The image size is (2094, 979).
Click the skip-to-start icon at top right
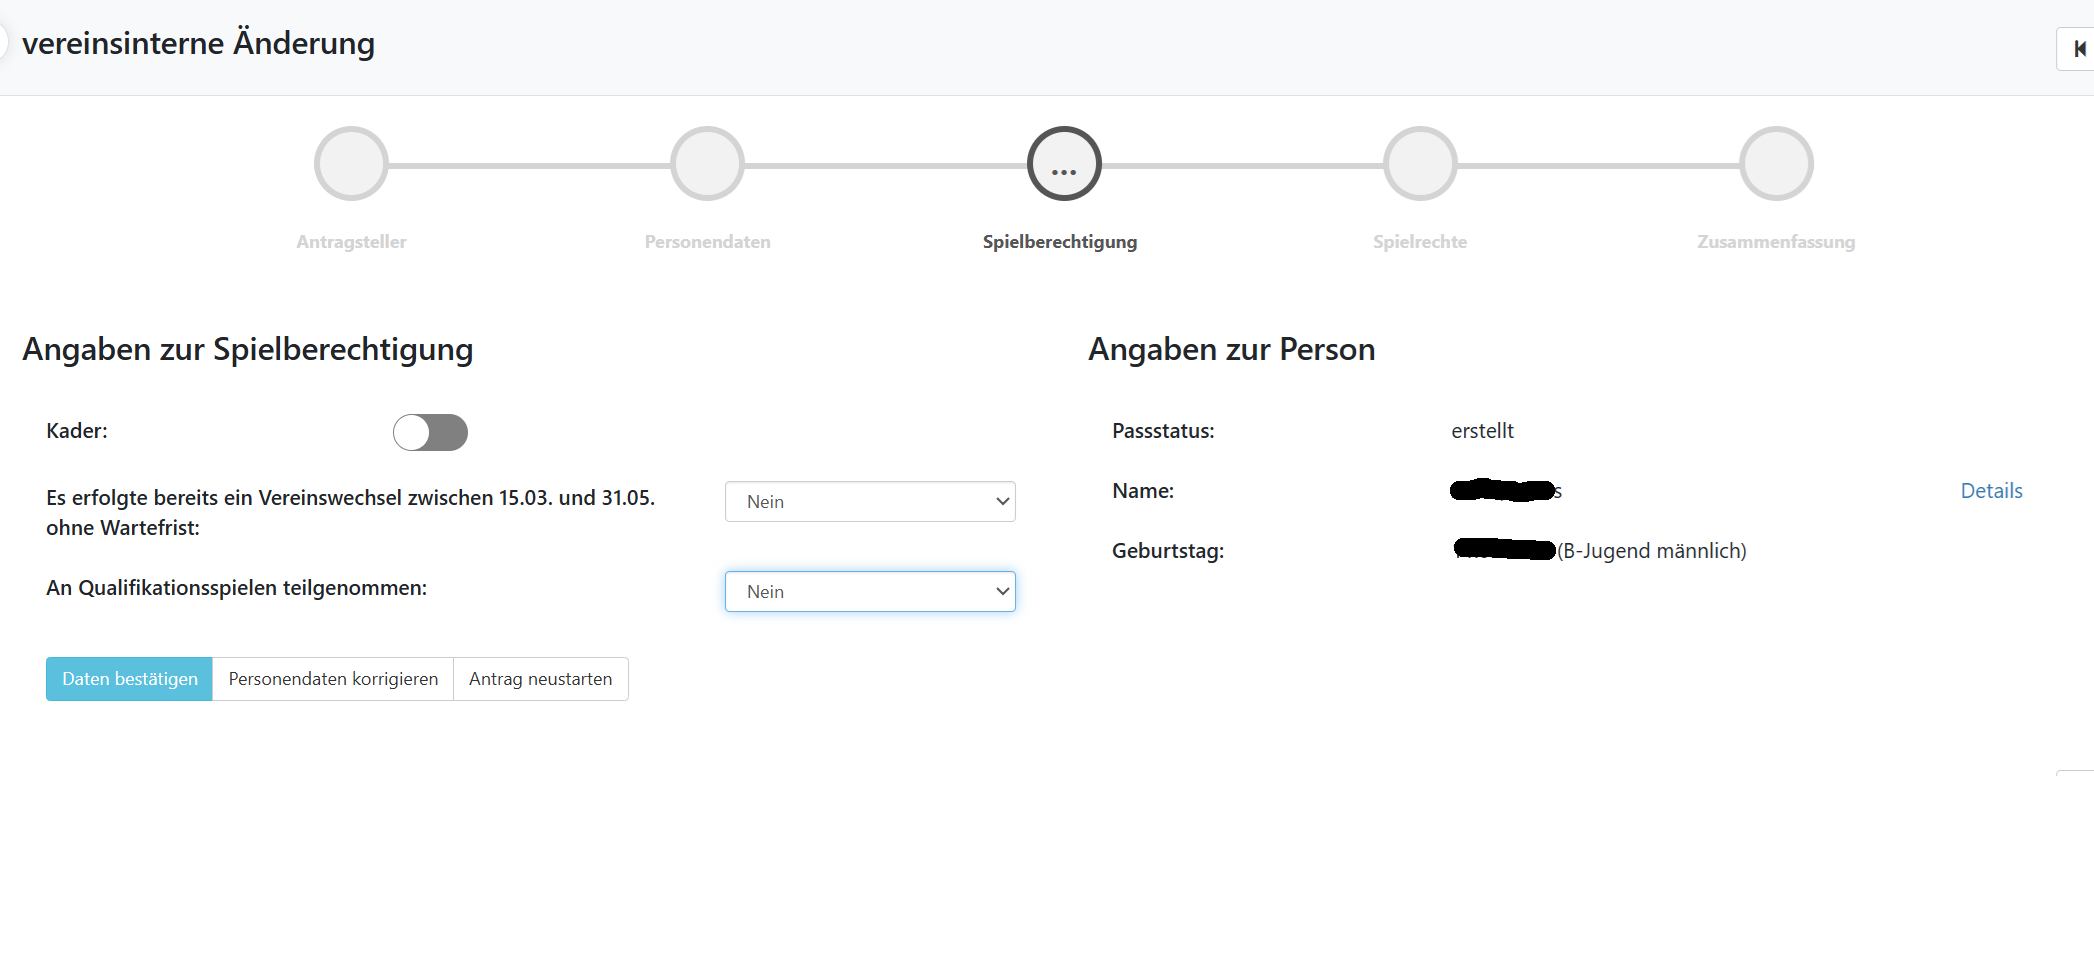(x=2078, y=49)
